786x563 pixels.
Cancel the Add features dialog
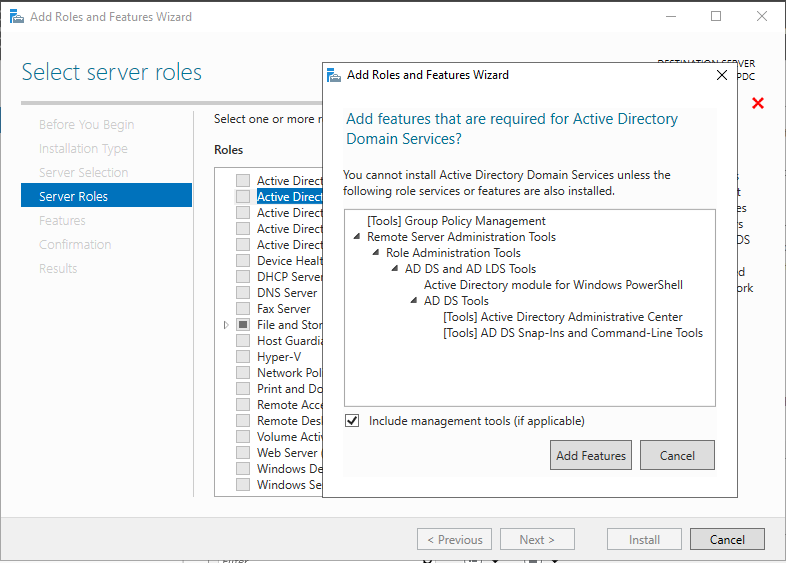pos(677,455)
